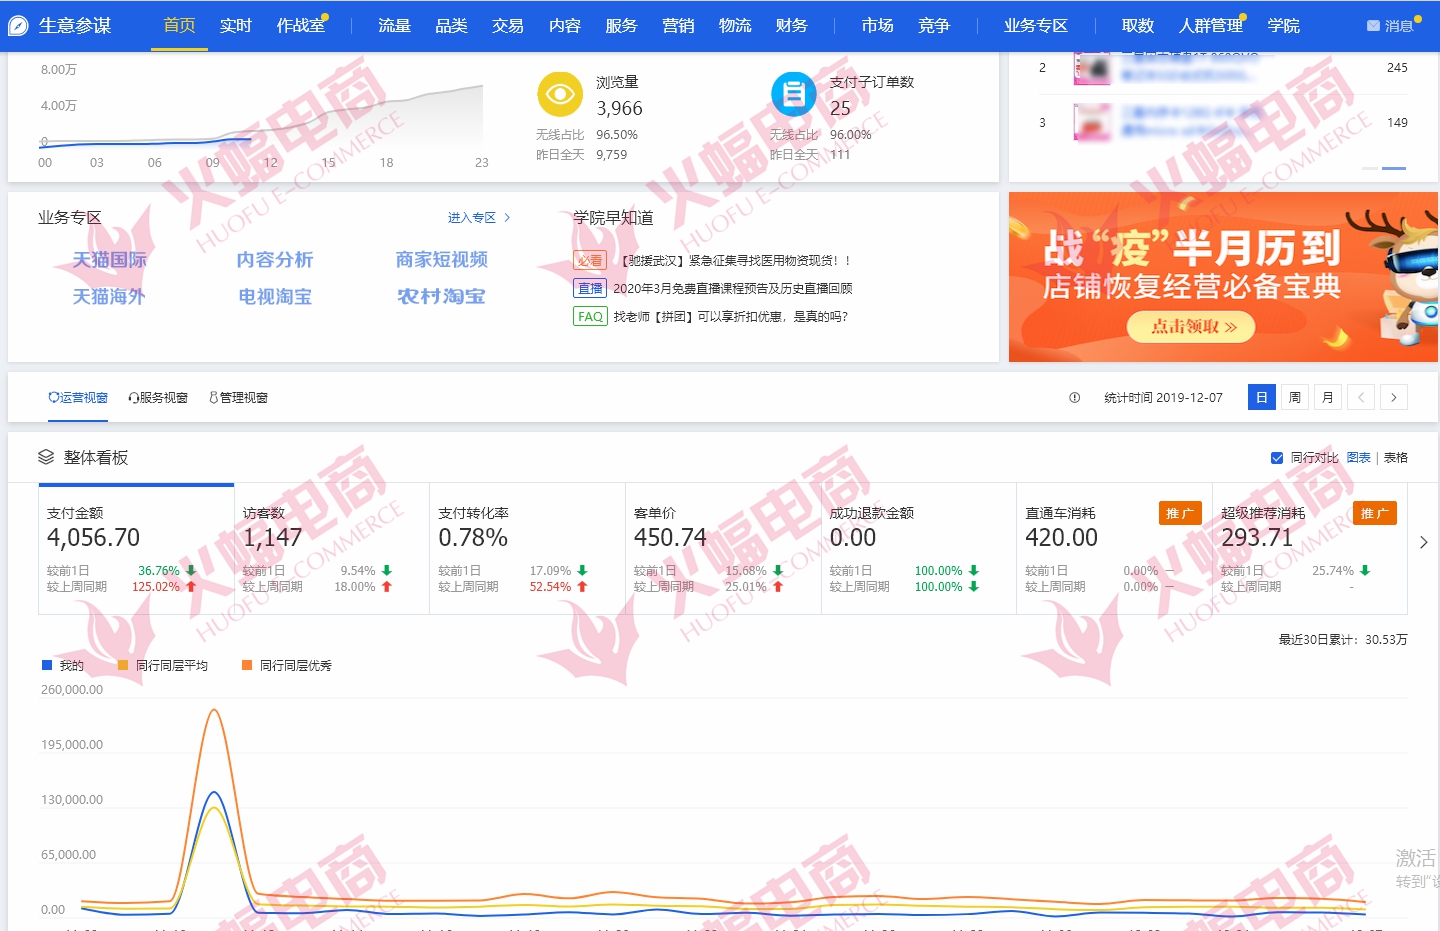Open 财务 menu item

pyautogui.click(x=792, y=25)
